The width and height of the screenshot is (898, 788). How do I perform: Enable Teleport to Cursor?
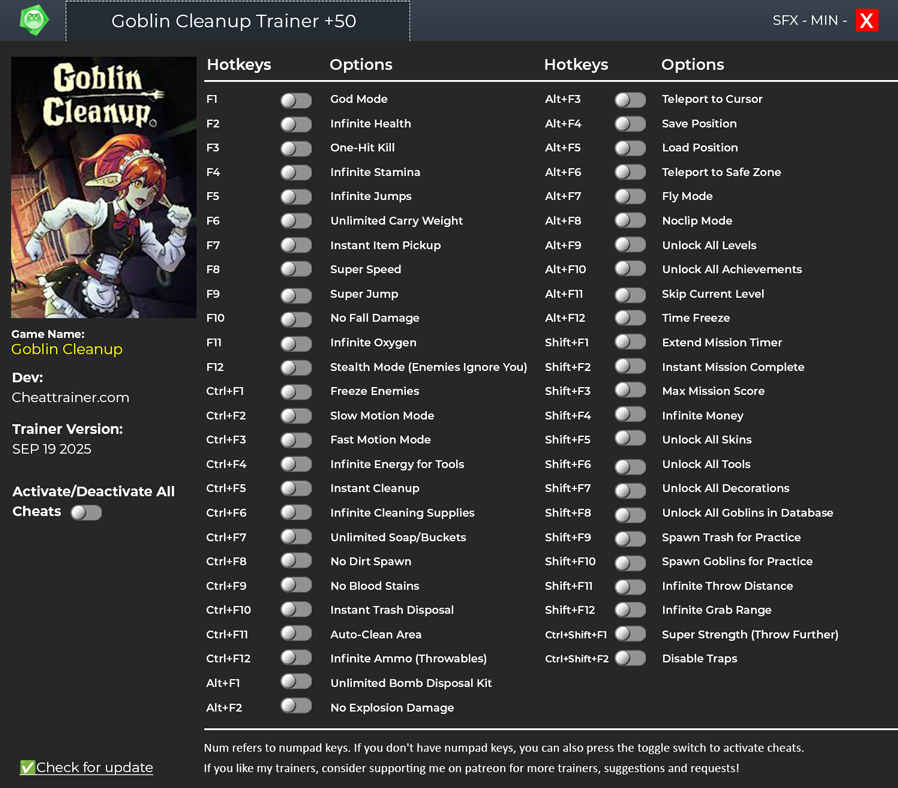[x=630, y=100]
